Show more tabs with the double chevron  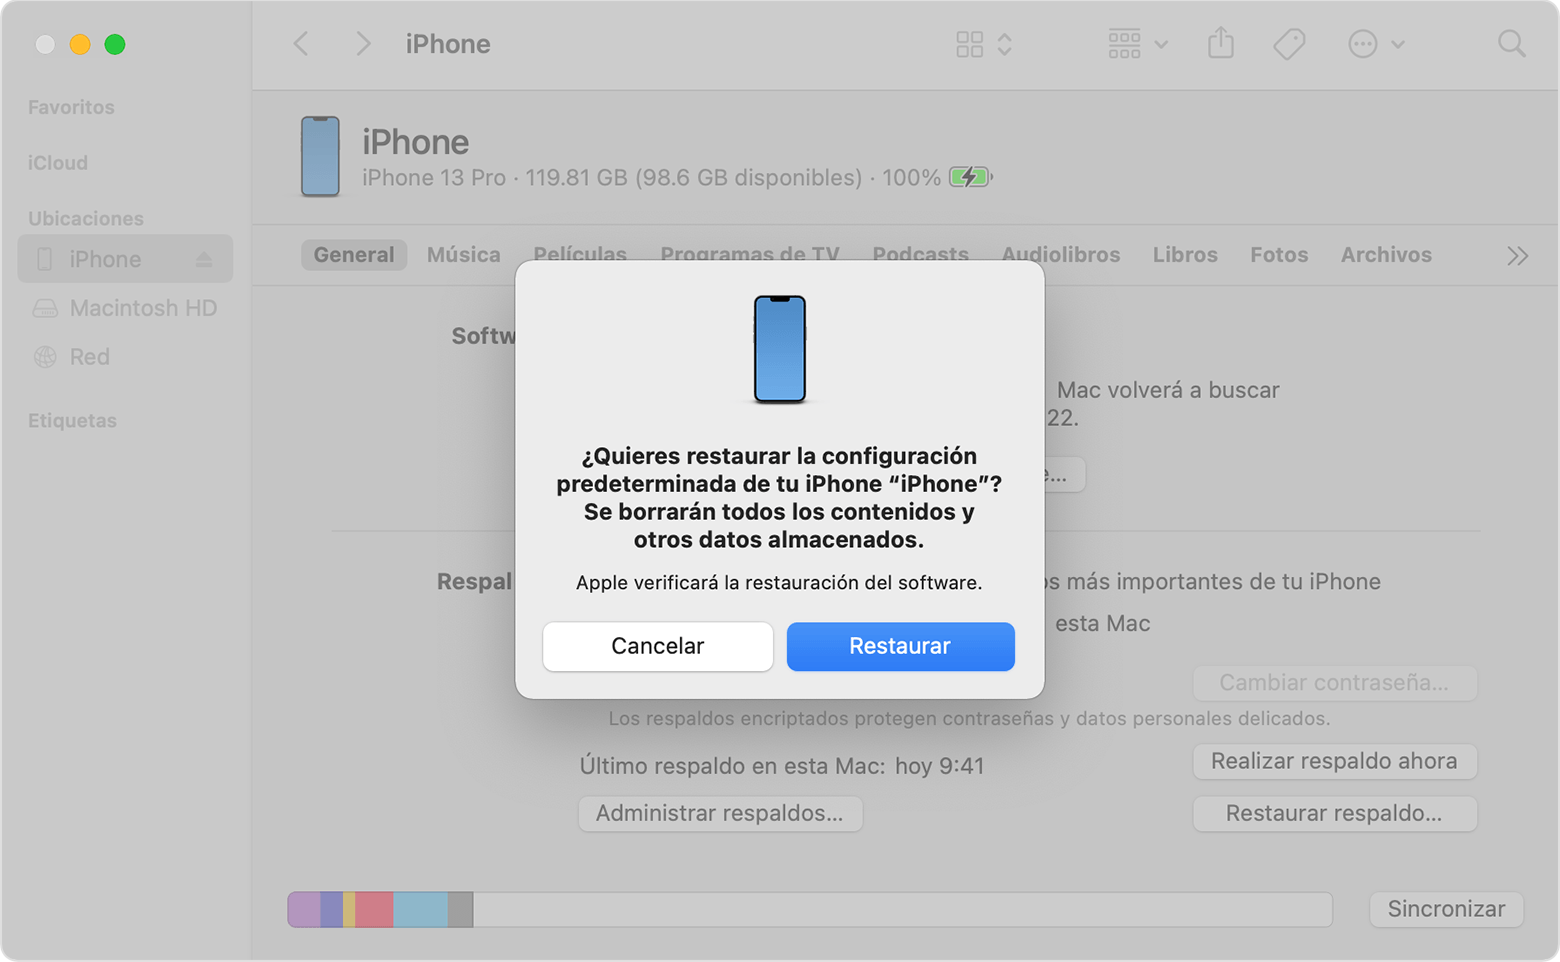click(1516, 255)
